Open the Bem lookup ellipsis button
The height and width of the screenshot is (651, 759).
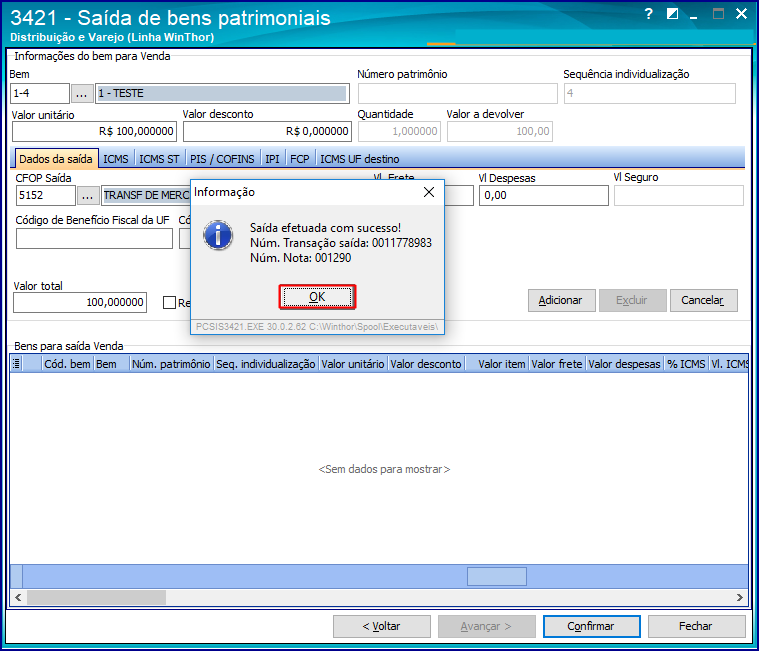tap(82, 93)
